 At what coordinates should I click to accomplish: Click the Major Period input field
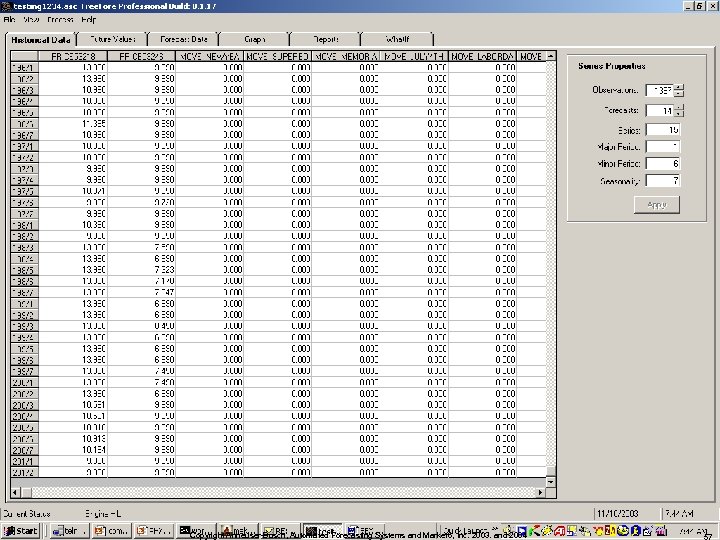click(x=663, y=146)
